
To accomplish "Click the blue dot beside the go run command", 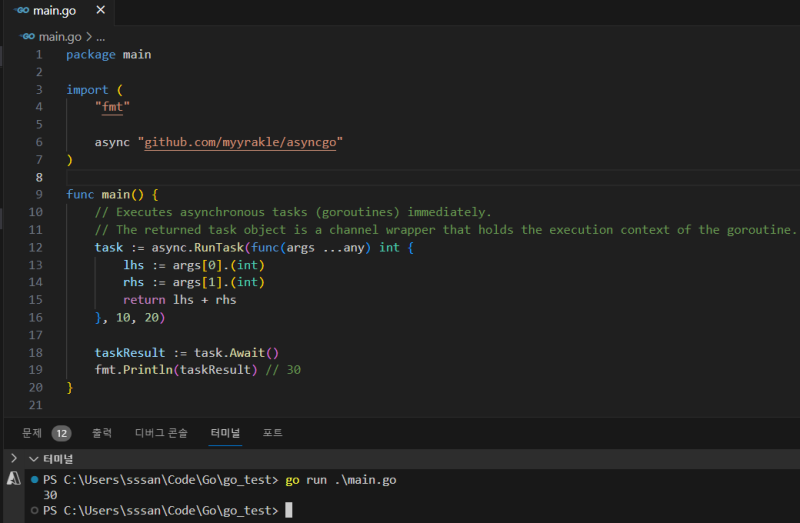I will point(34,480).
